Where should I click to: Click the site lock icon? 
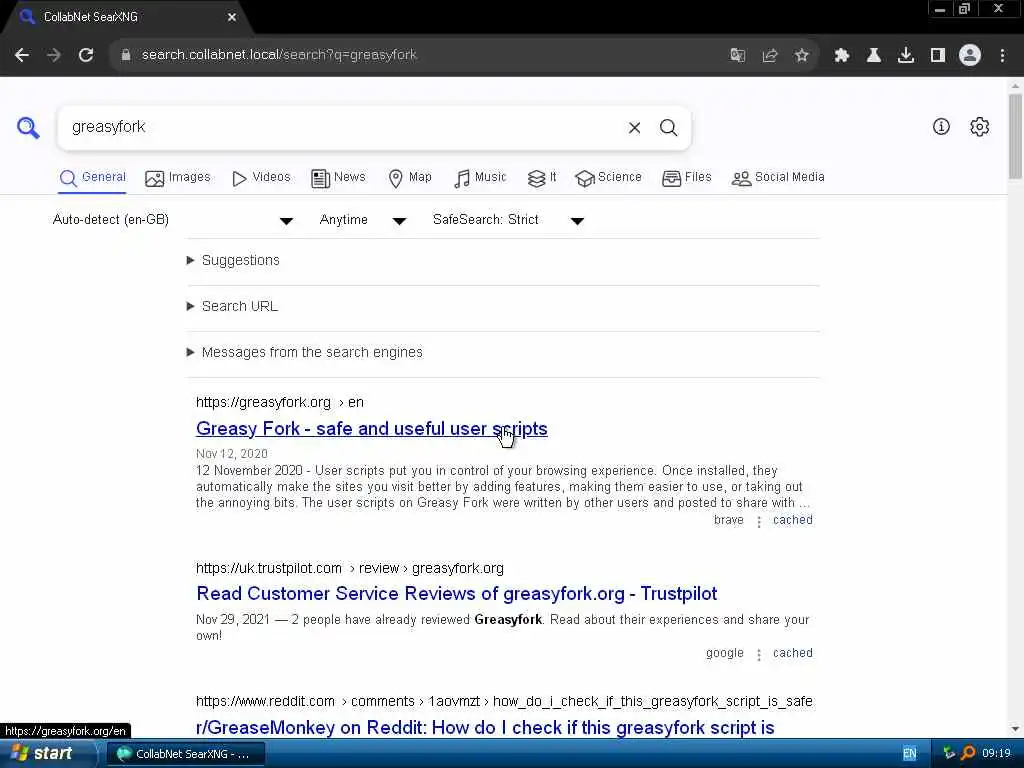[x=126, y=55]
